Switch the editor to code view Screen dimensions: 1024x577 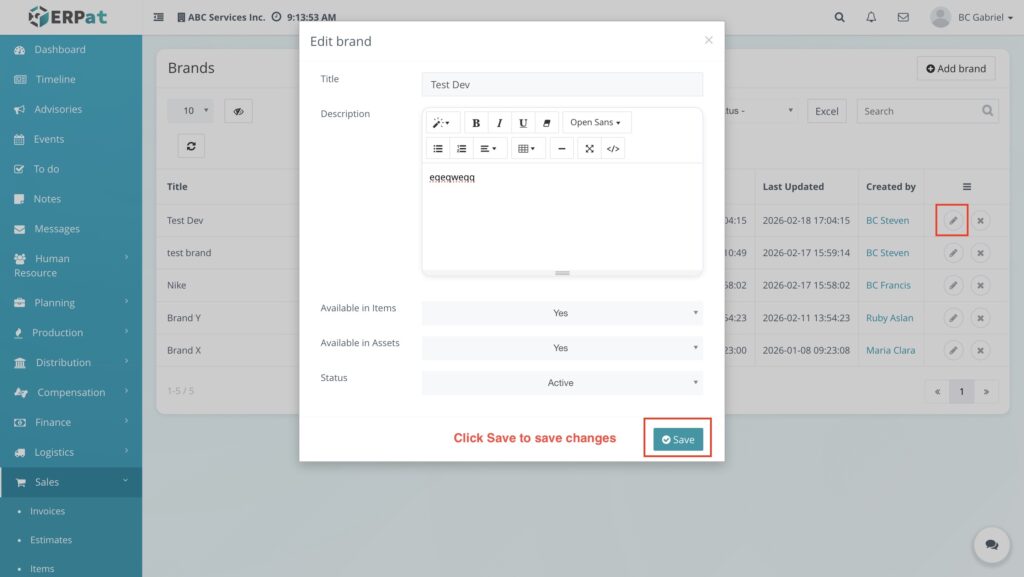(613, 149)
